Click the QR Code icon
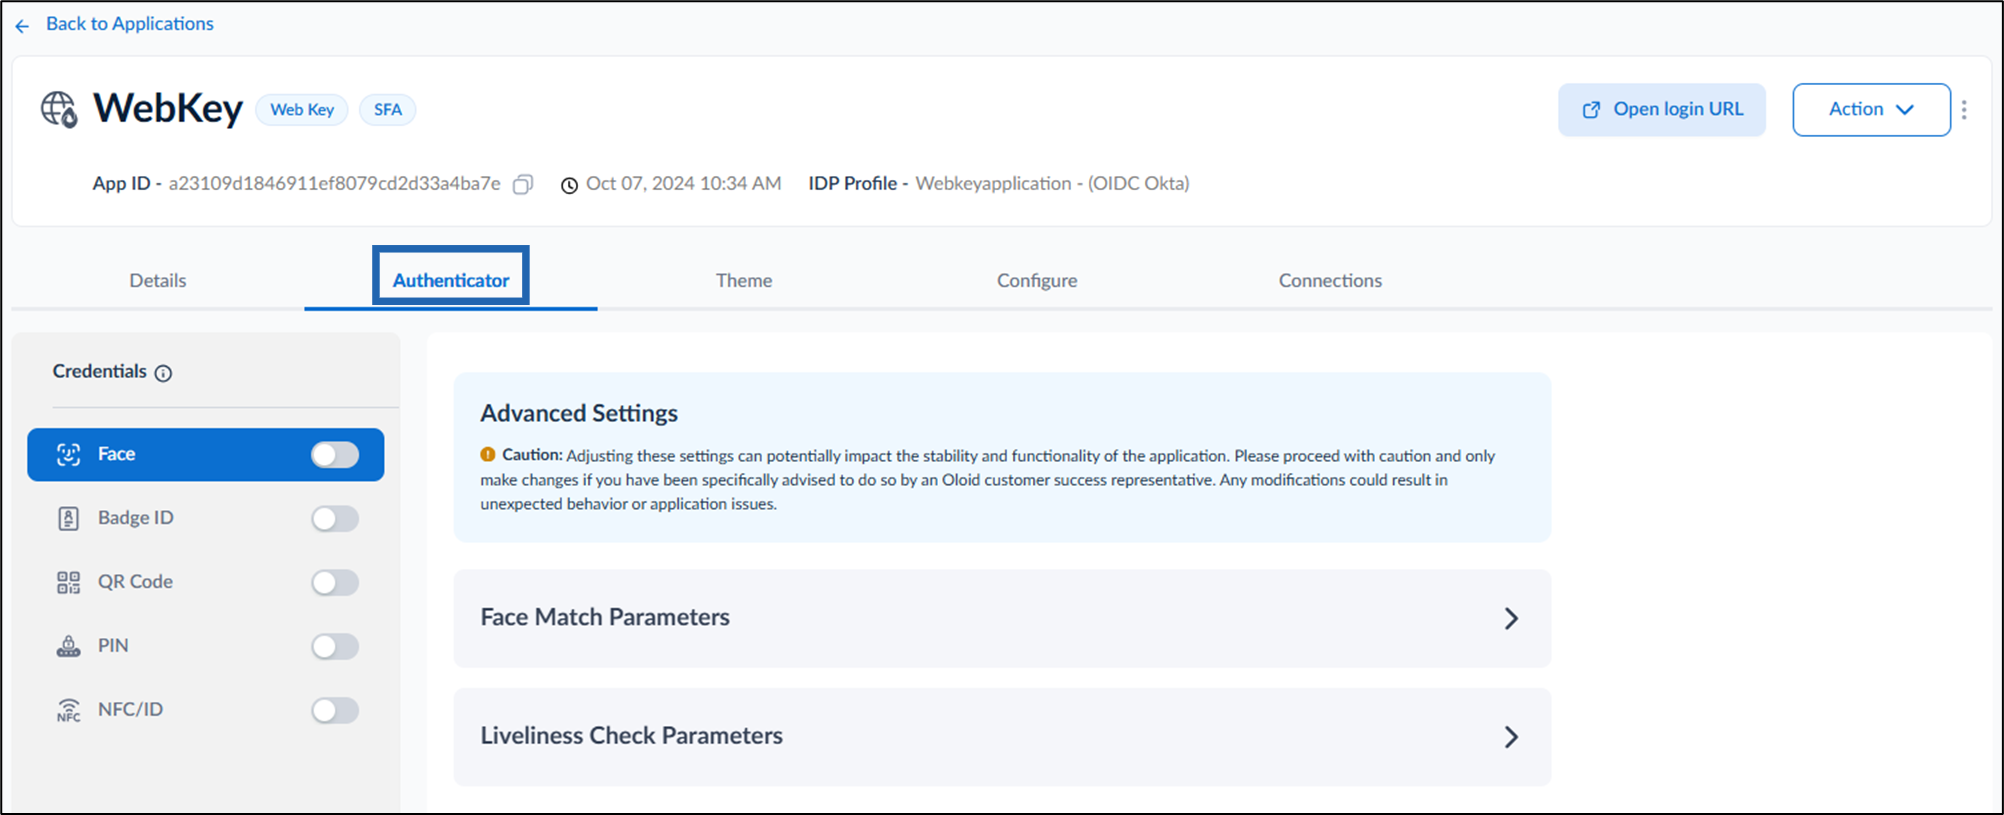2004x815 pixels. [x=68, y=582]
